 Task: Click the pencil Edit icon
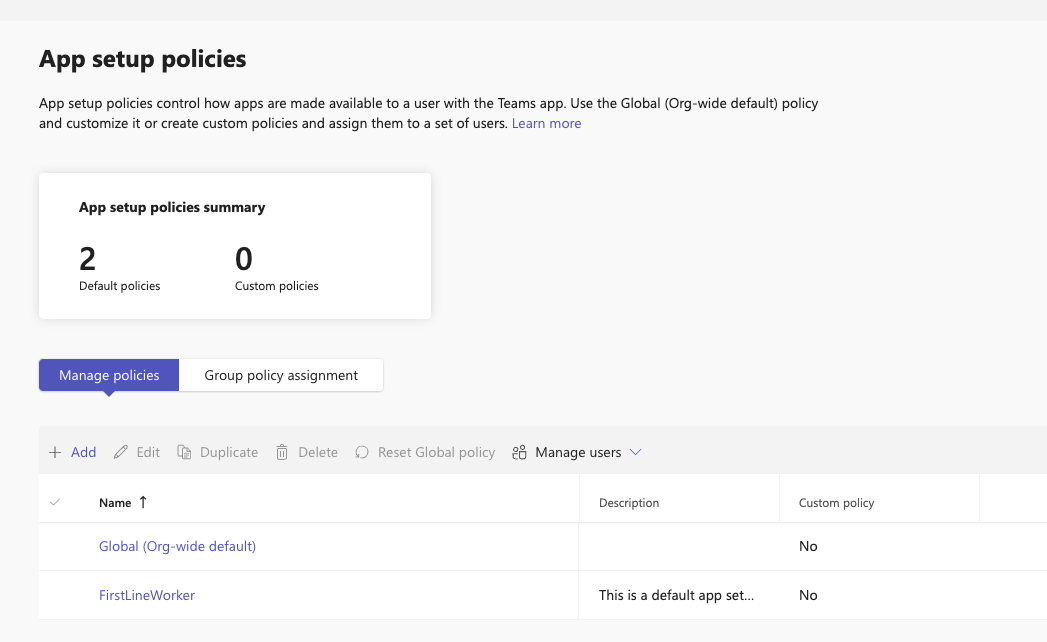pyautogui.click(x=121, y=453)
